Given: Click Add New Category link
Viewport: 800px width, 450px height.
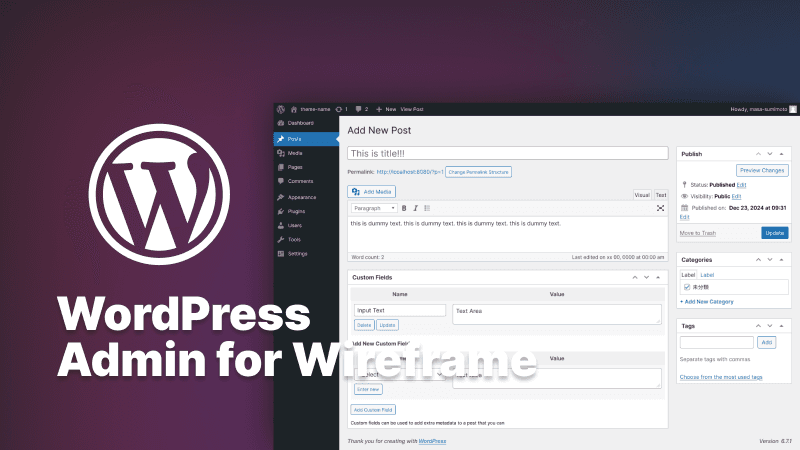Looking at the screenshot, I should pyautogui.click(x=707, y=302).
